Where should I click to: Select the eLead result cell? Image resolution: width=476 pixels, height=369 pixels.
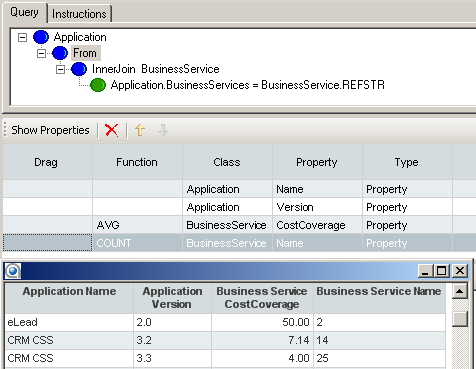click(69, 322)
